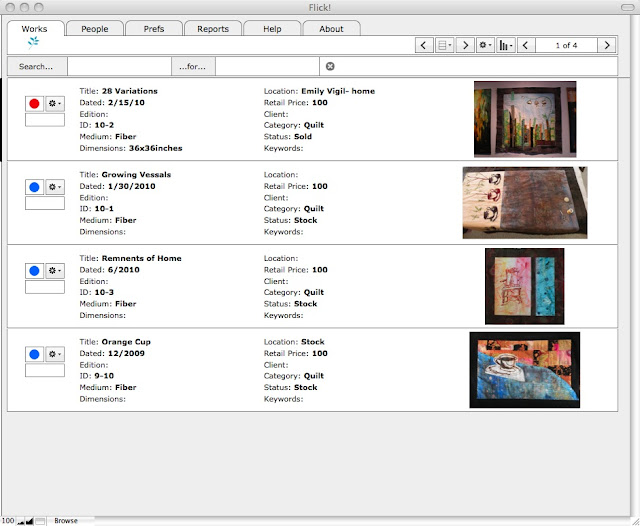Click Orange Cup location value Stock
The image size is (640, 526).
click(313, 342)
